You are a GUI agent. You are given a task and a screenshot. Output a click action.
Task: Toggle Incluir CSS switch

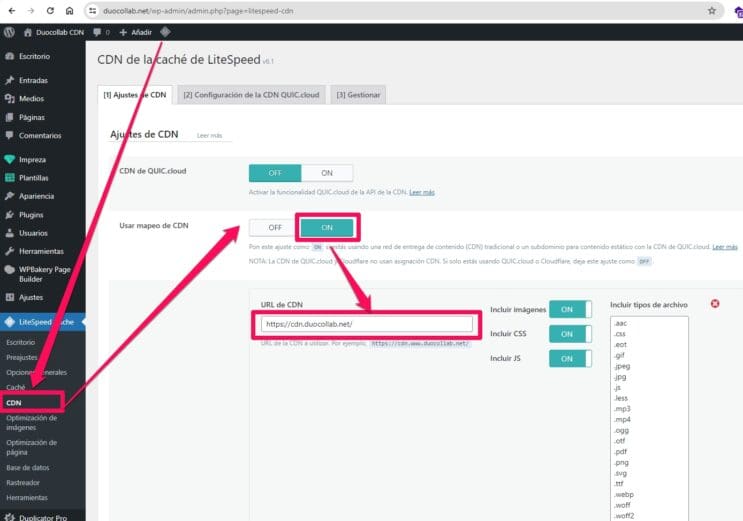click(x=571, y=334)
